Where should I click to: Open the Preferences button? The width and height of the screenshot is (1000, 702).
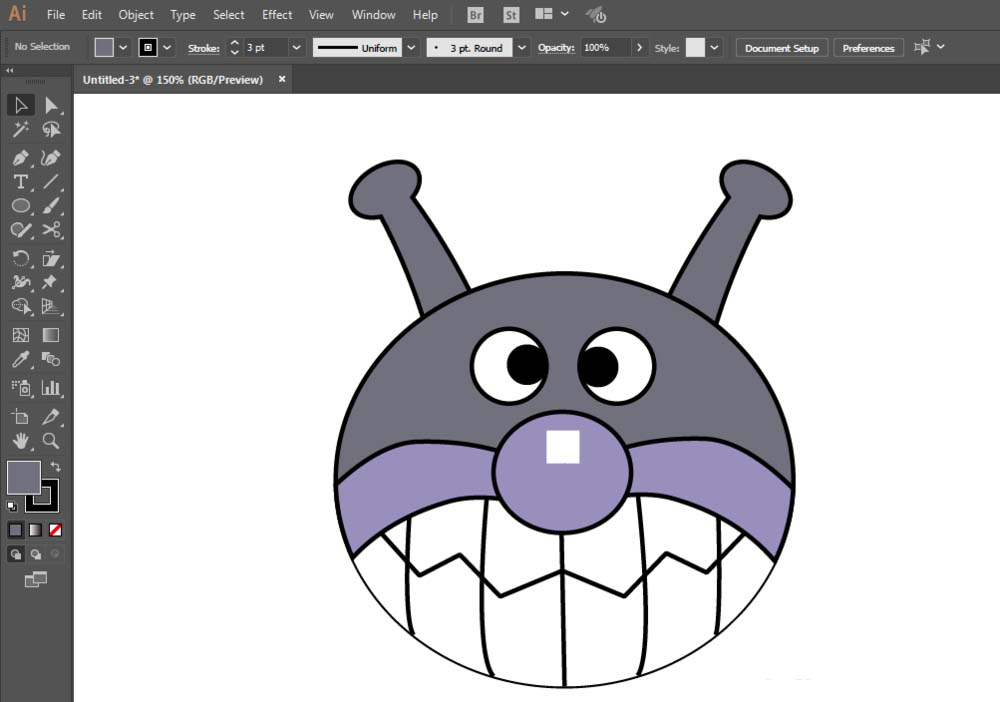(867, 48)
